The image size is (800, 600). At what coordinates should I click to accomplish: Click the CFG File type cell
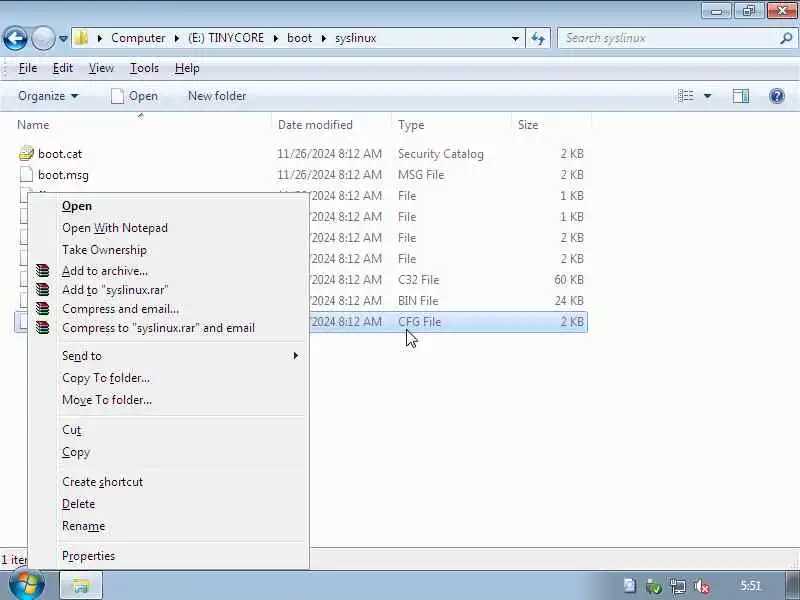coord(419,322)
